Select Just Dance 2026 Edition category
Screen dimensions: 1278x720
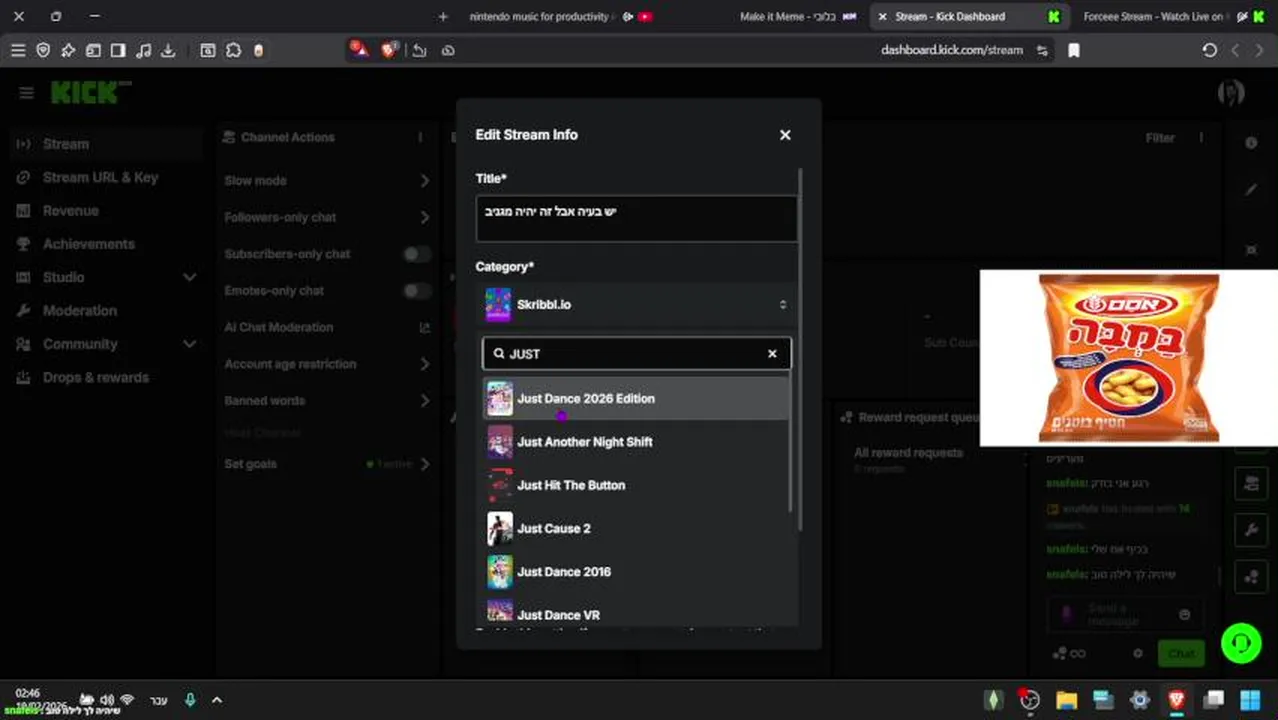point(637,399)
